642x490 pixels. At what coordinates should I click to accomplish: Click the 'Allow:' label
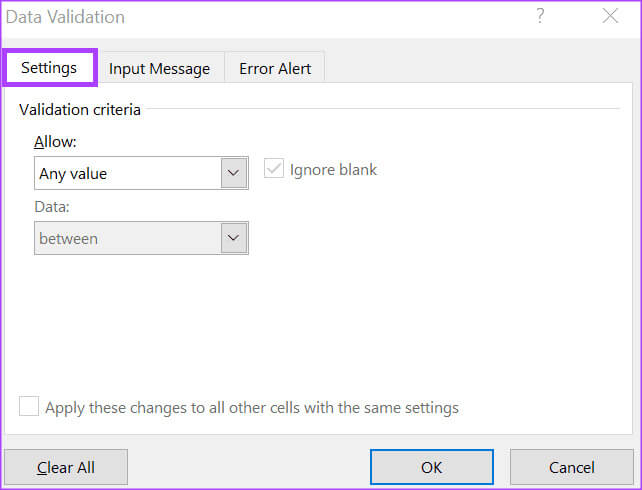(55, 142)
